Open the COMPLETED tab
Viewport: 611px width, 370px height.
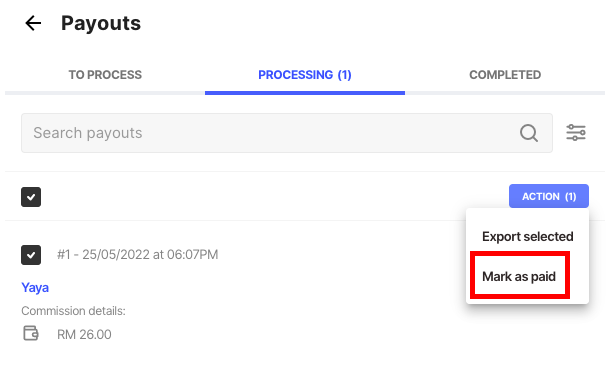505,75
